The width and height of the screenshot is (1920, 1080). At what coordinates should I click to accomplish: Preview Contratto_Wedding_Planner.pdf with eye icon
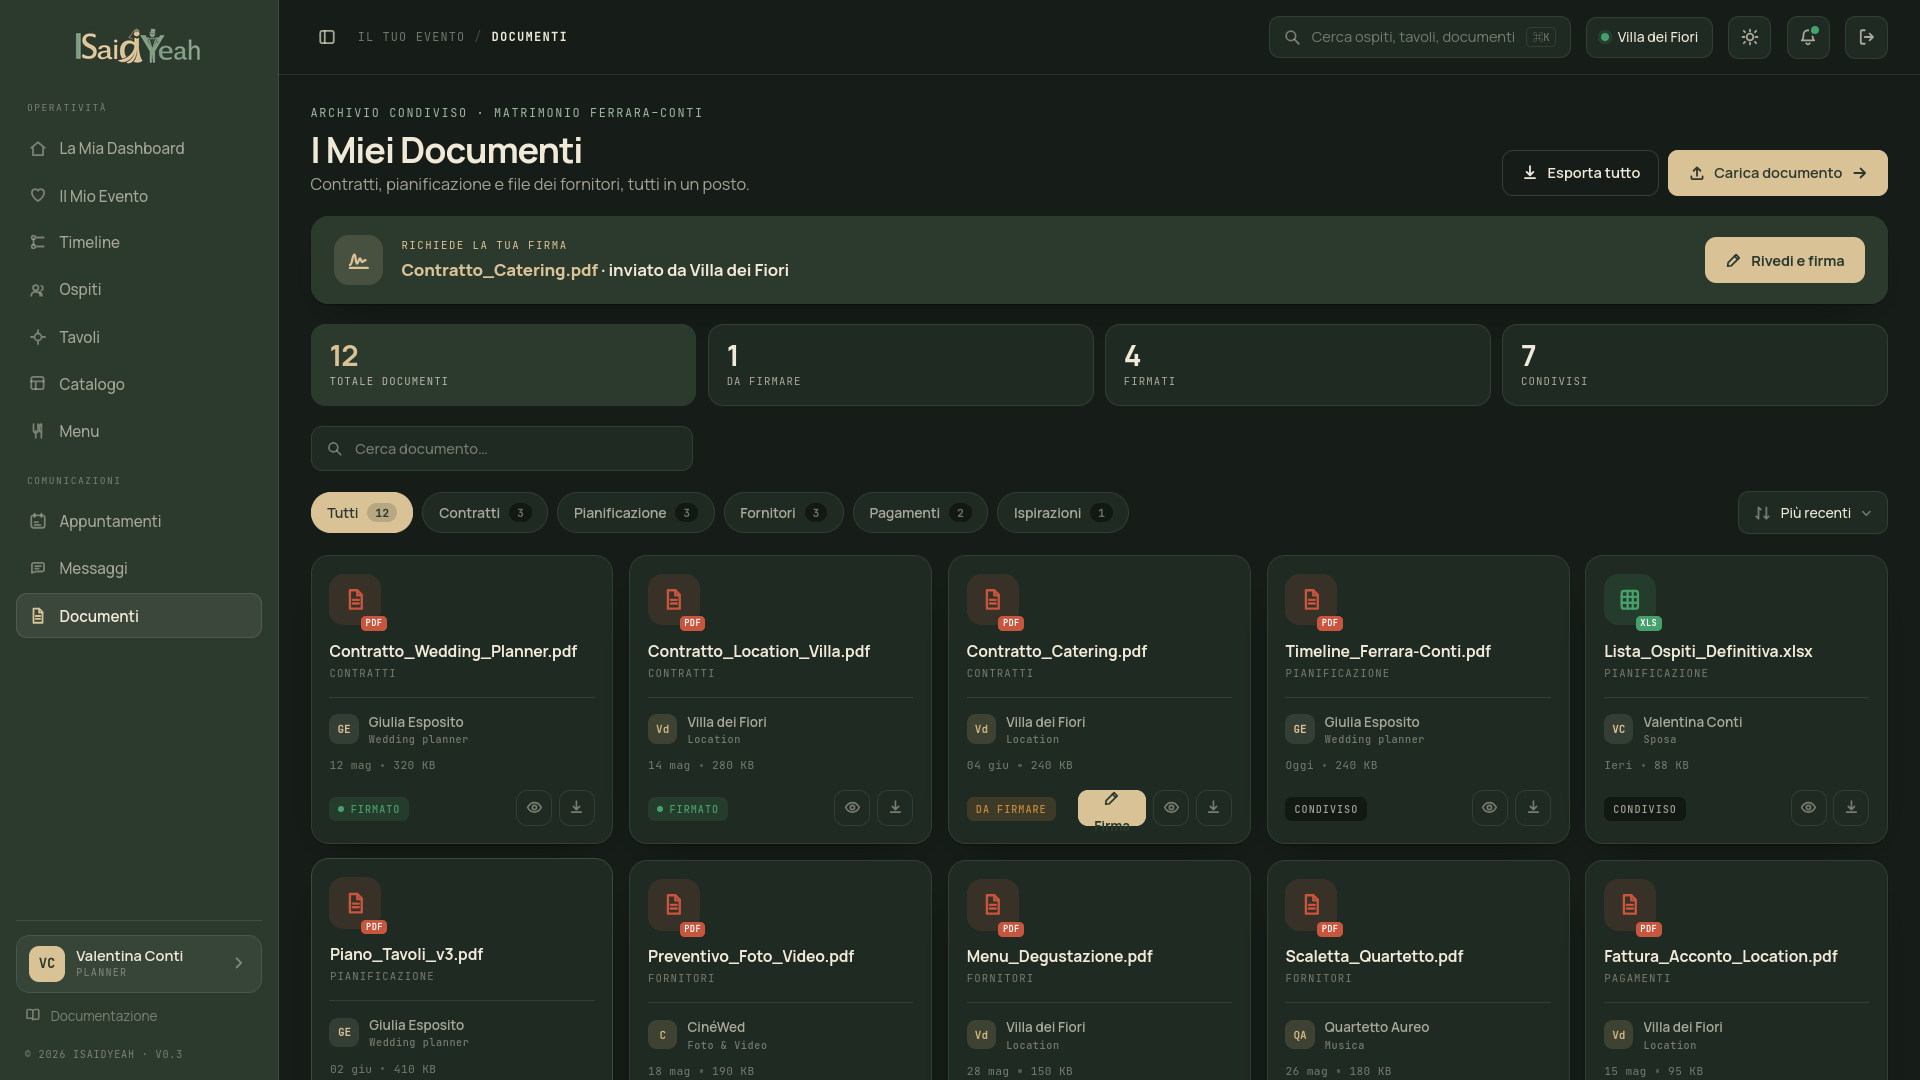point(534,808)
